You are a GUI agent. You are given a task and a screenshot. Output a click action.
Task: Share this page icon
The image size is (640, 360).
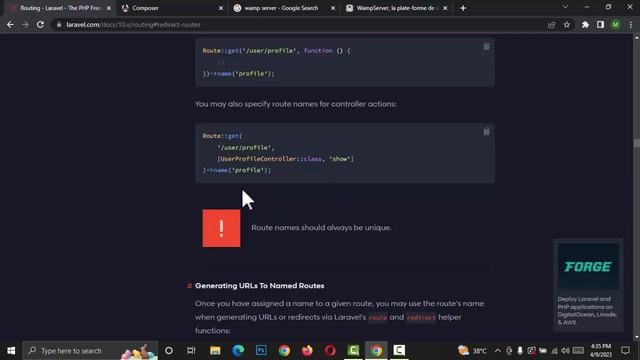coord(551,25)
